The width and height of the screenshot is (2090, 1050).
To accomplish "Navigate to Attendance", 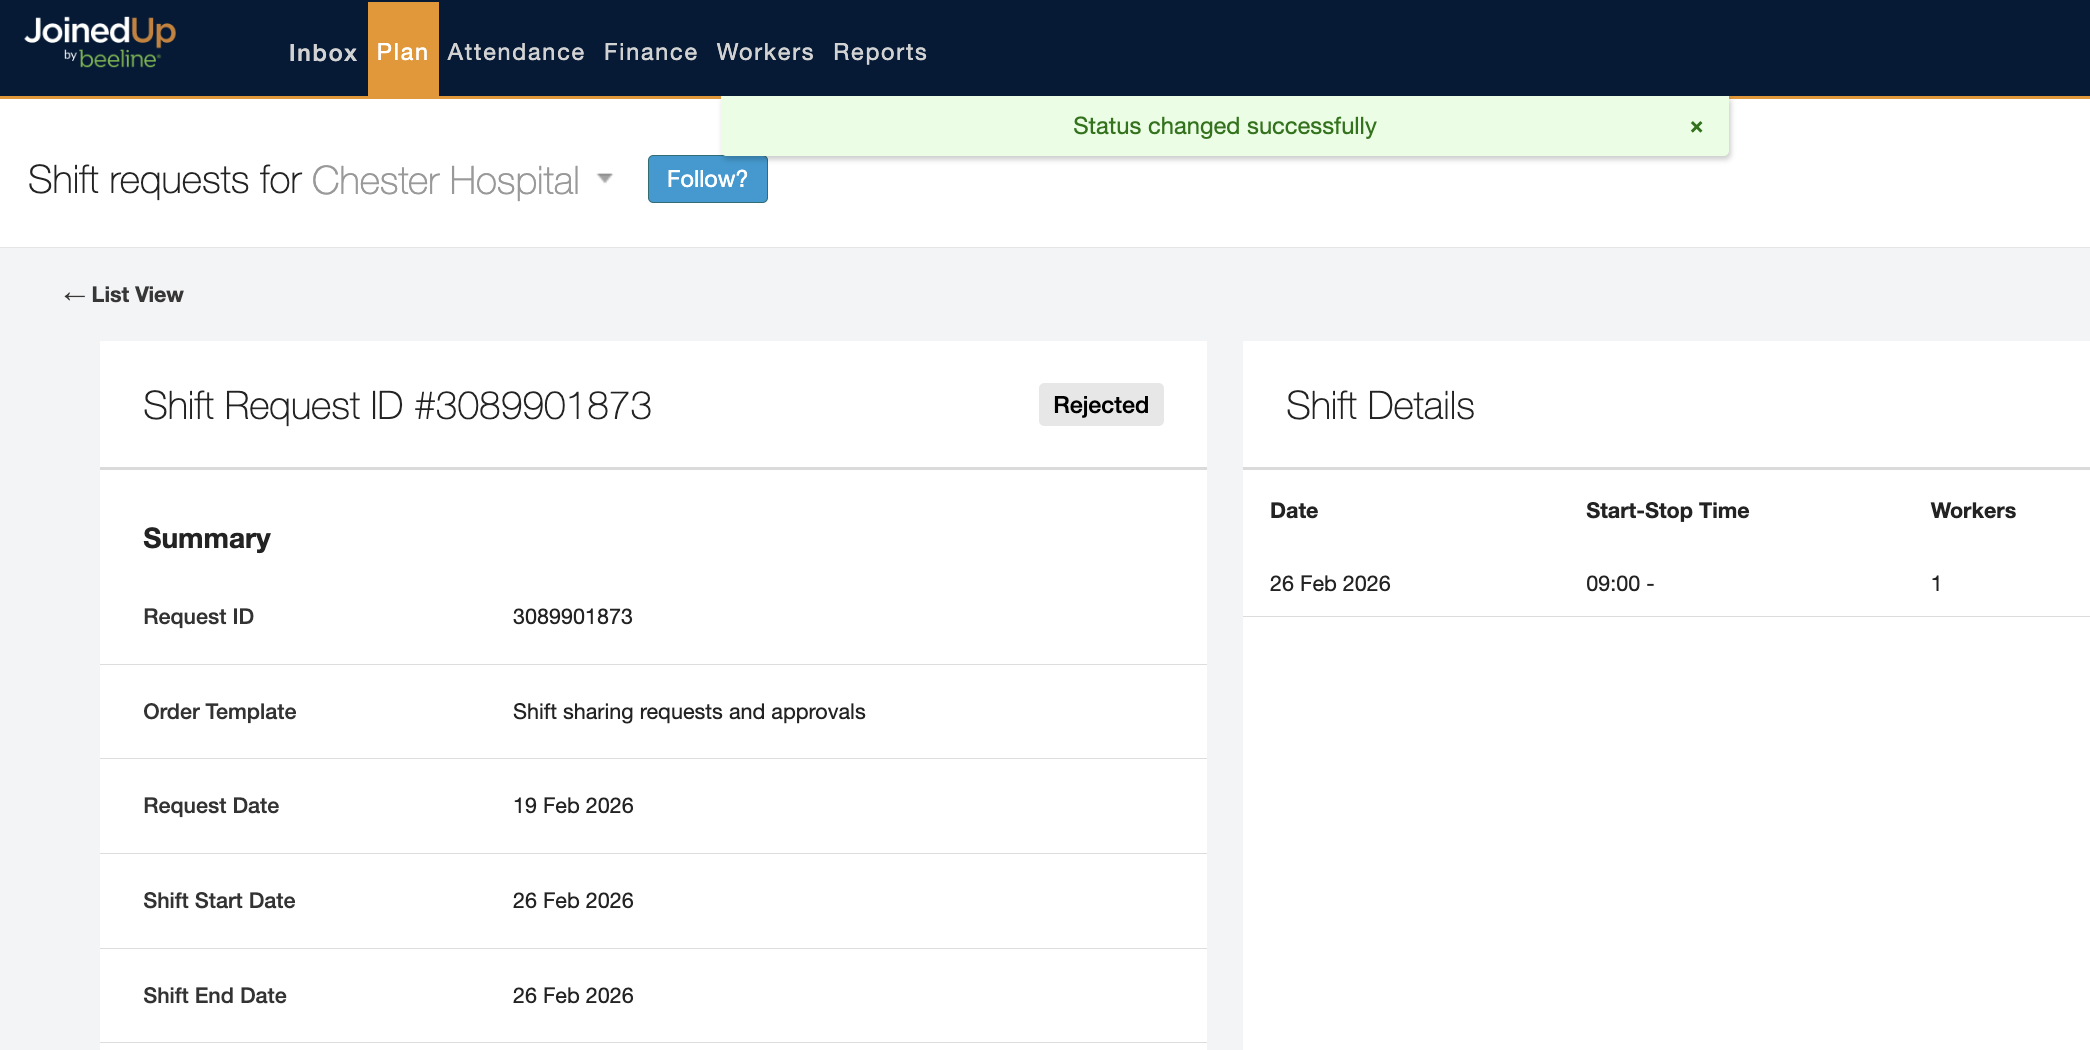I will [x=516, y=52].
